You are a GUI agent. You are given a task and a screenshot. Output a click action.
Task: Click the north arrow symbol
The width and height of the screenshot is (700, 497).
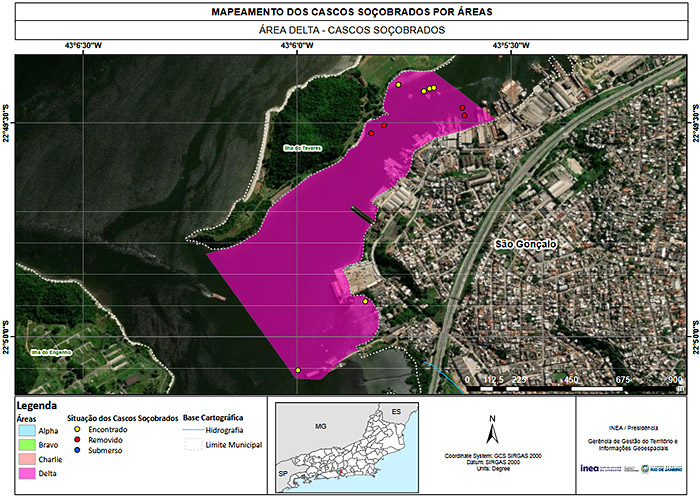(x=492, y=430)
